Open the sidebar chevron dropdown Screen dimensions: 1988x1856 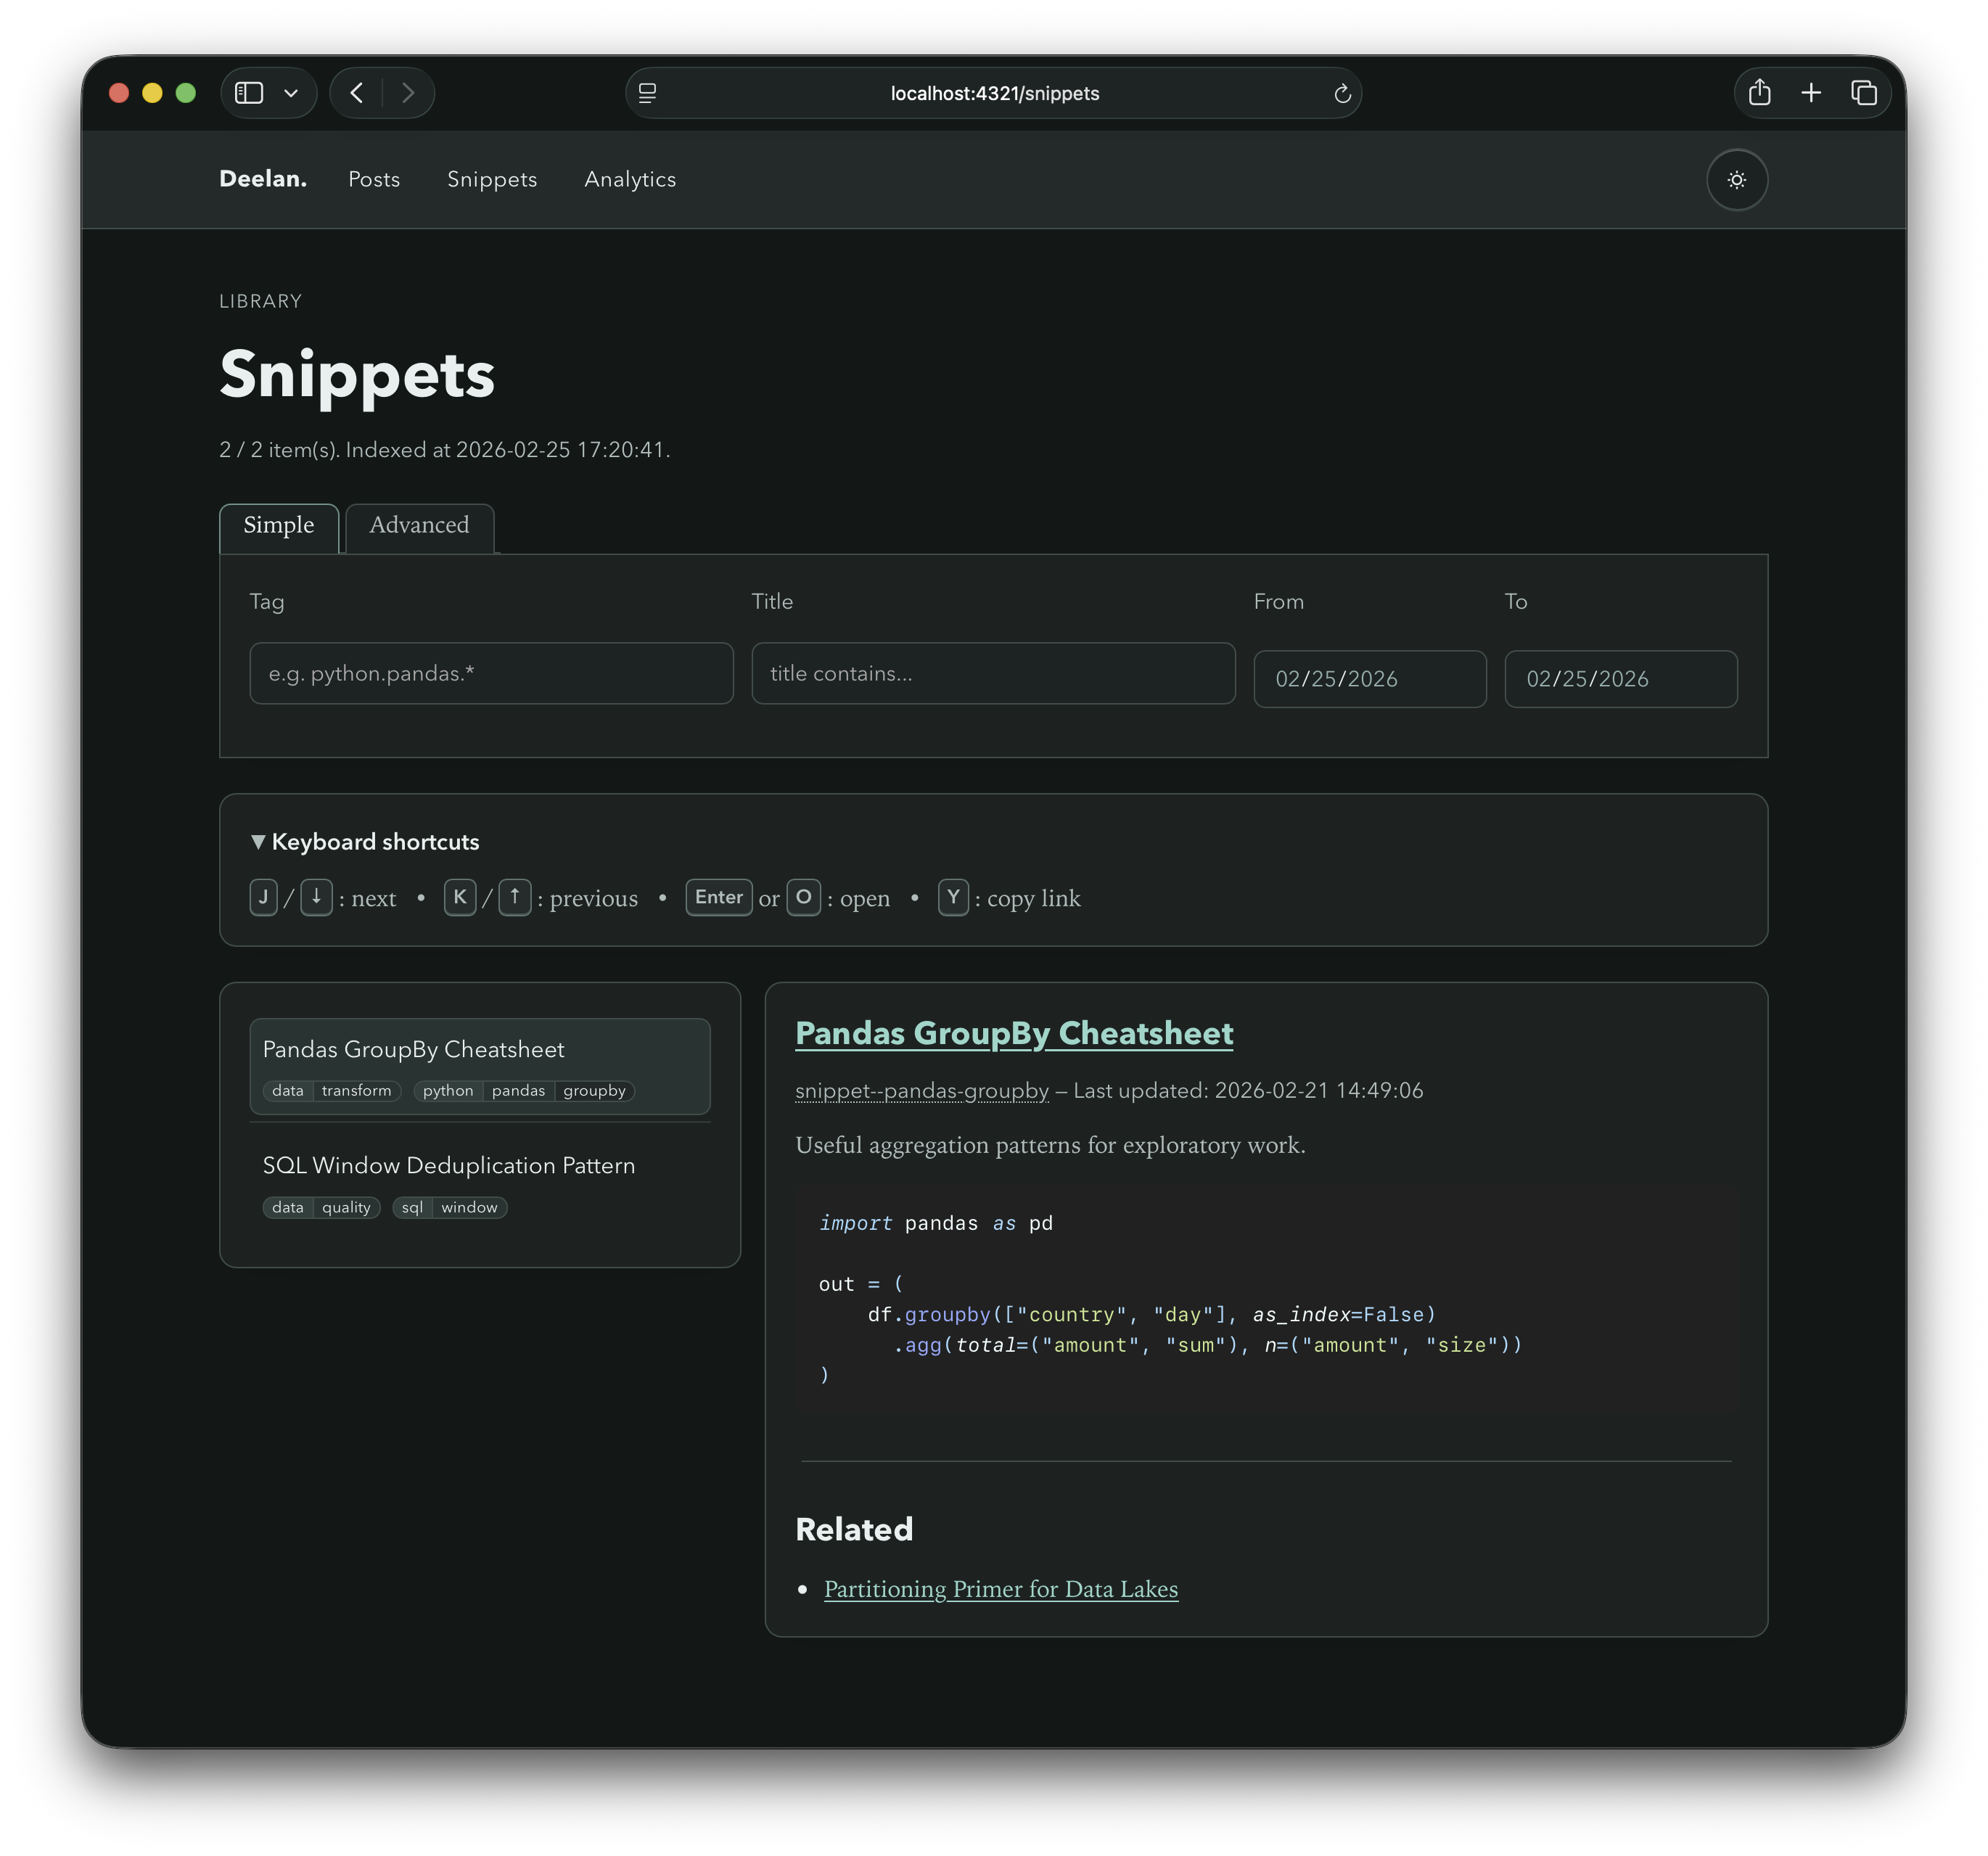(291, 92)
